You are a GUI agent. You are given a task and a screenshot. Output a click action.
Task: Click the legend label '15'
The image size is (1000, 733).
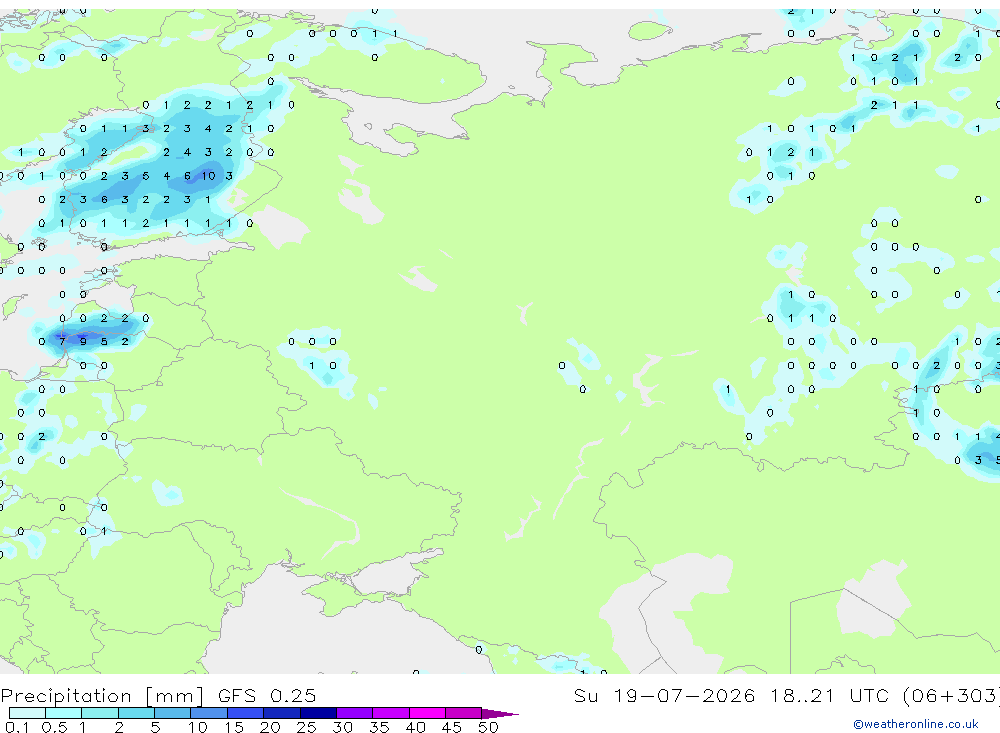234,727
